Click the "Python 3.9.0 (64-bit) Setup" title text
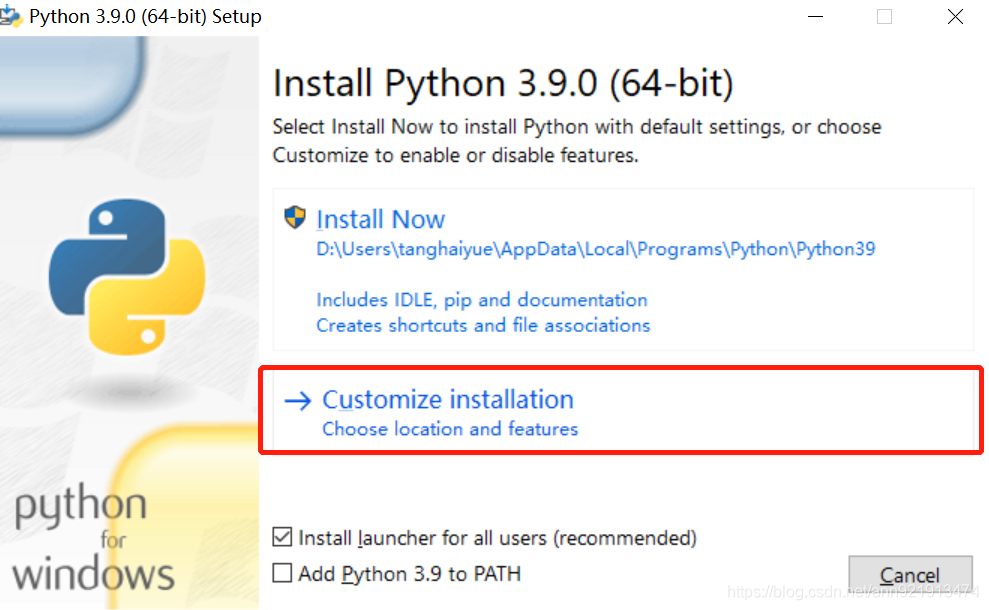 click(x=145, y=15)
